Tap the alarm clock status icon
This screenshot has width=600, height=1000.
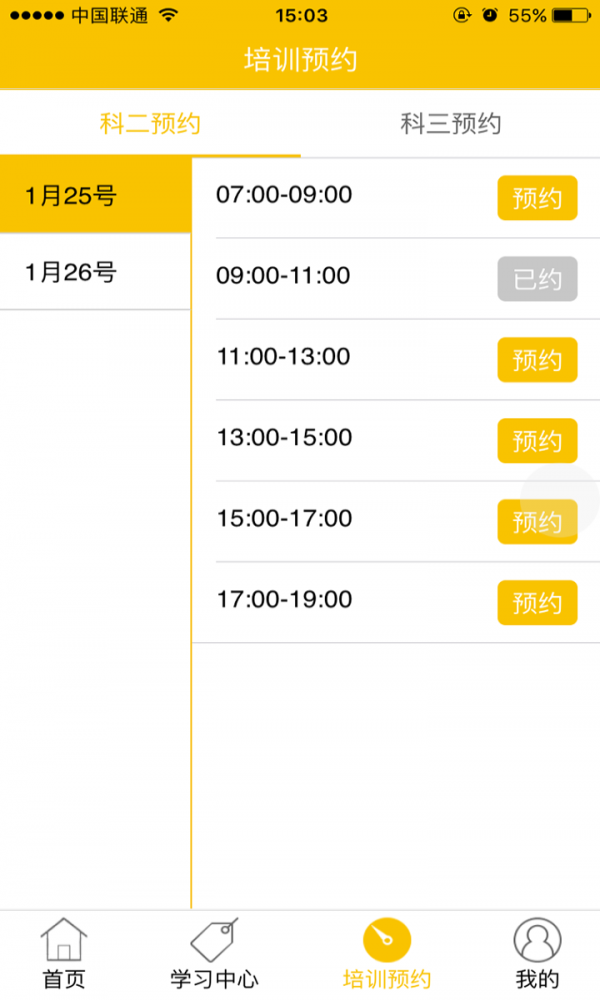489,16
